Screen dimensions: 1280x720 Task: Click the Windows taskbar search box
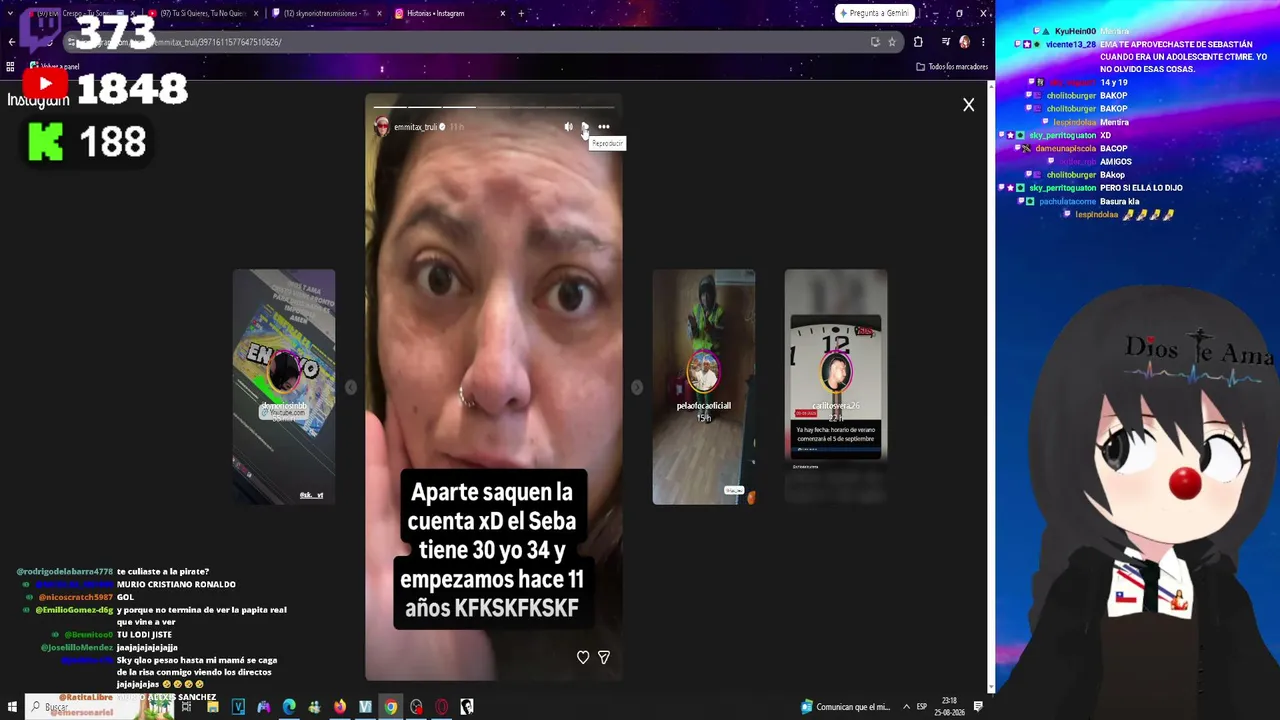click(x=99, y=707)
